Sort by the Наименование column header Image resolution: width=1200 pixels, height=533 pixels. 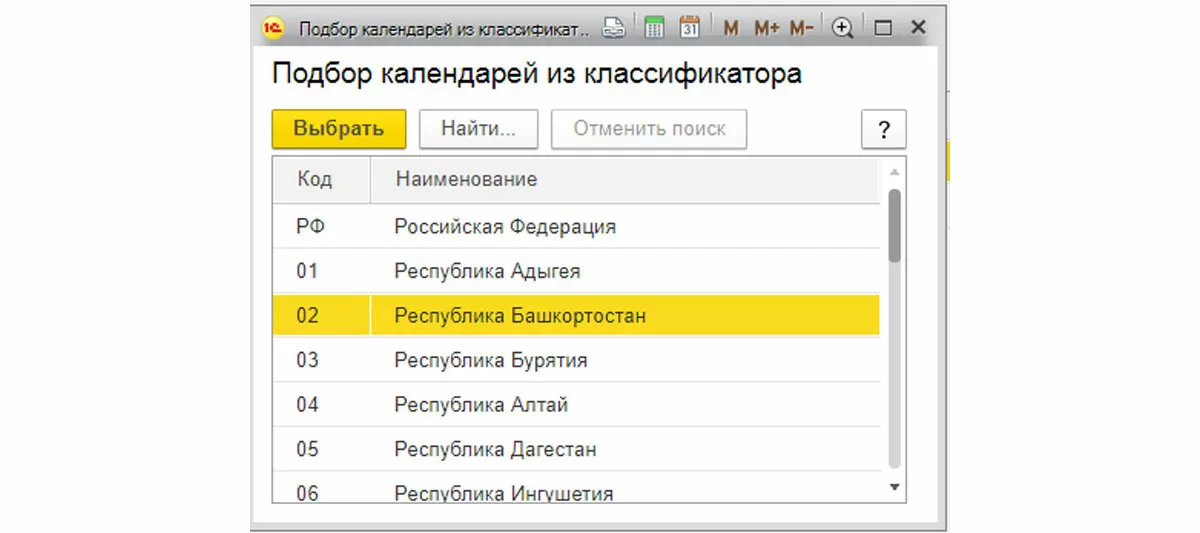pyautogui.click(x=466, y=180)
